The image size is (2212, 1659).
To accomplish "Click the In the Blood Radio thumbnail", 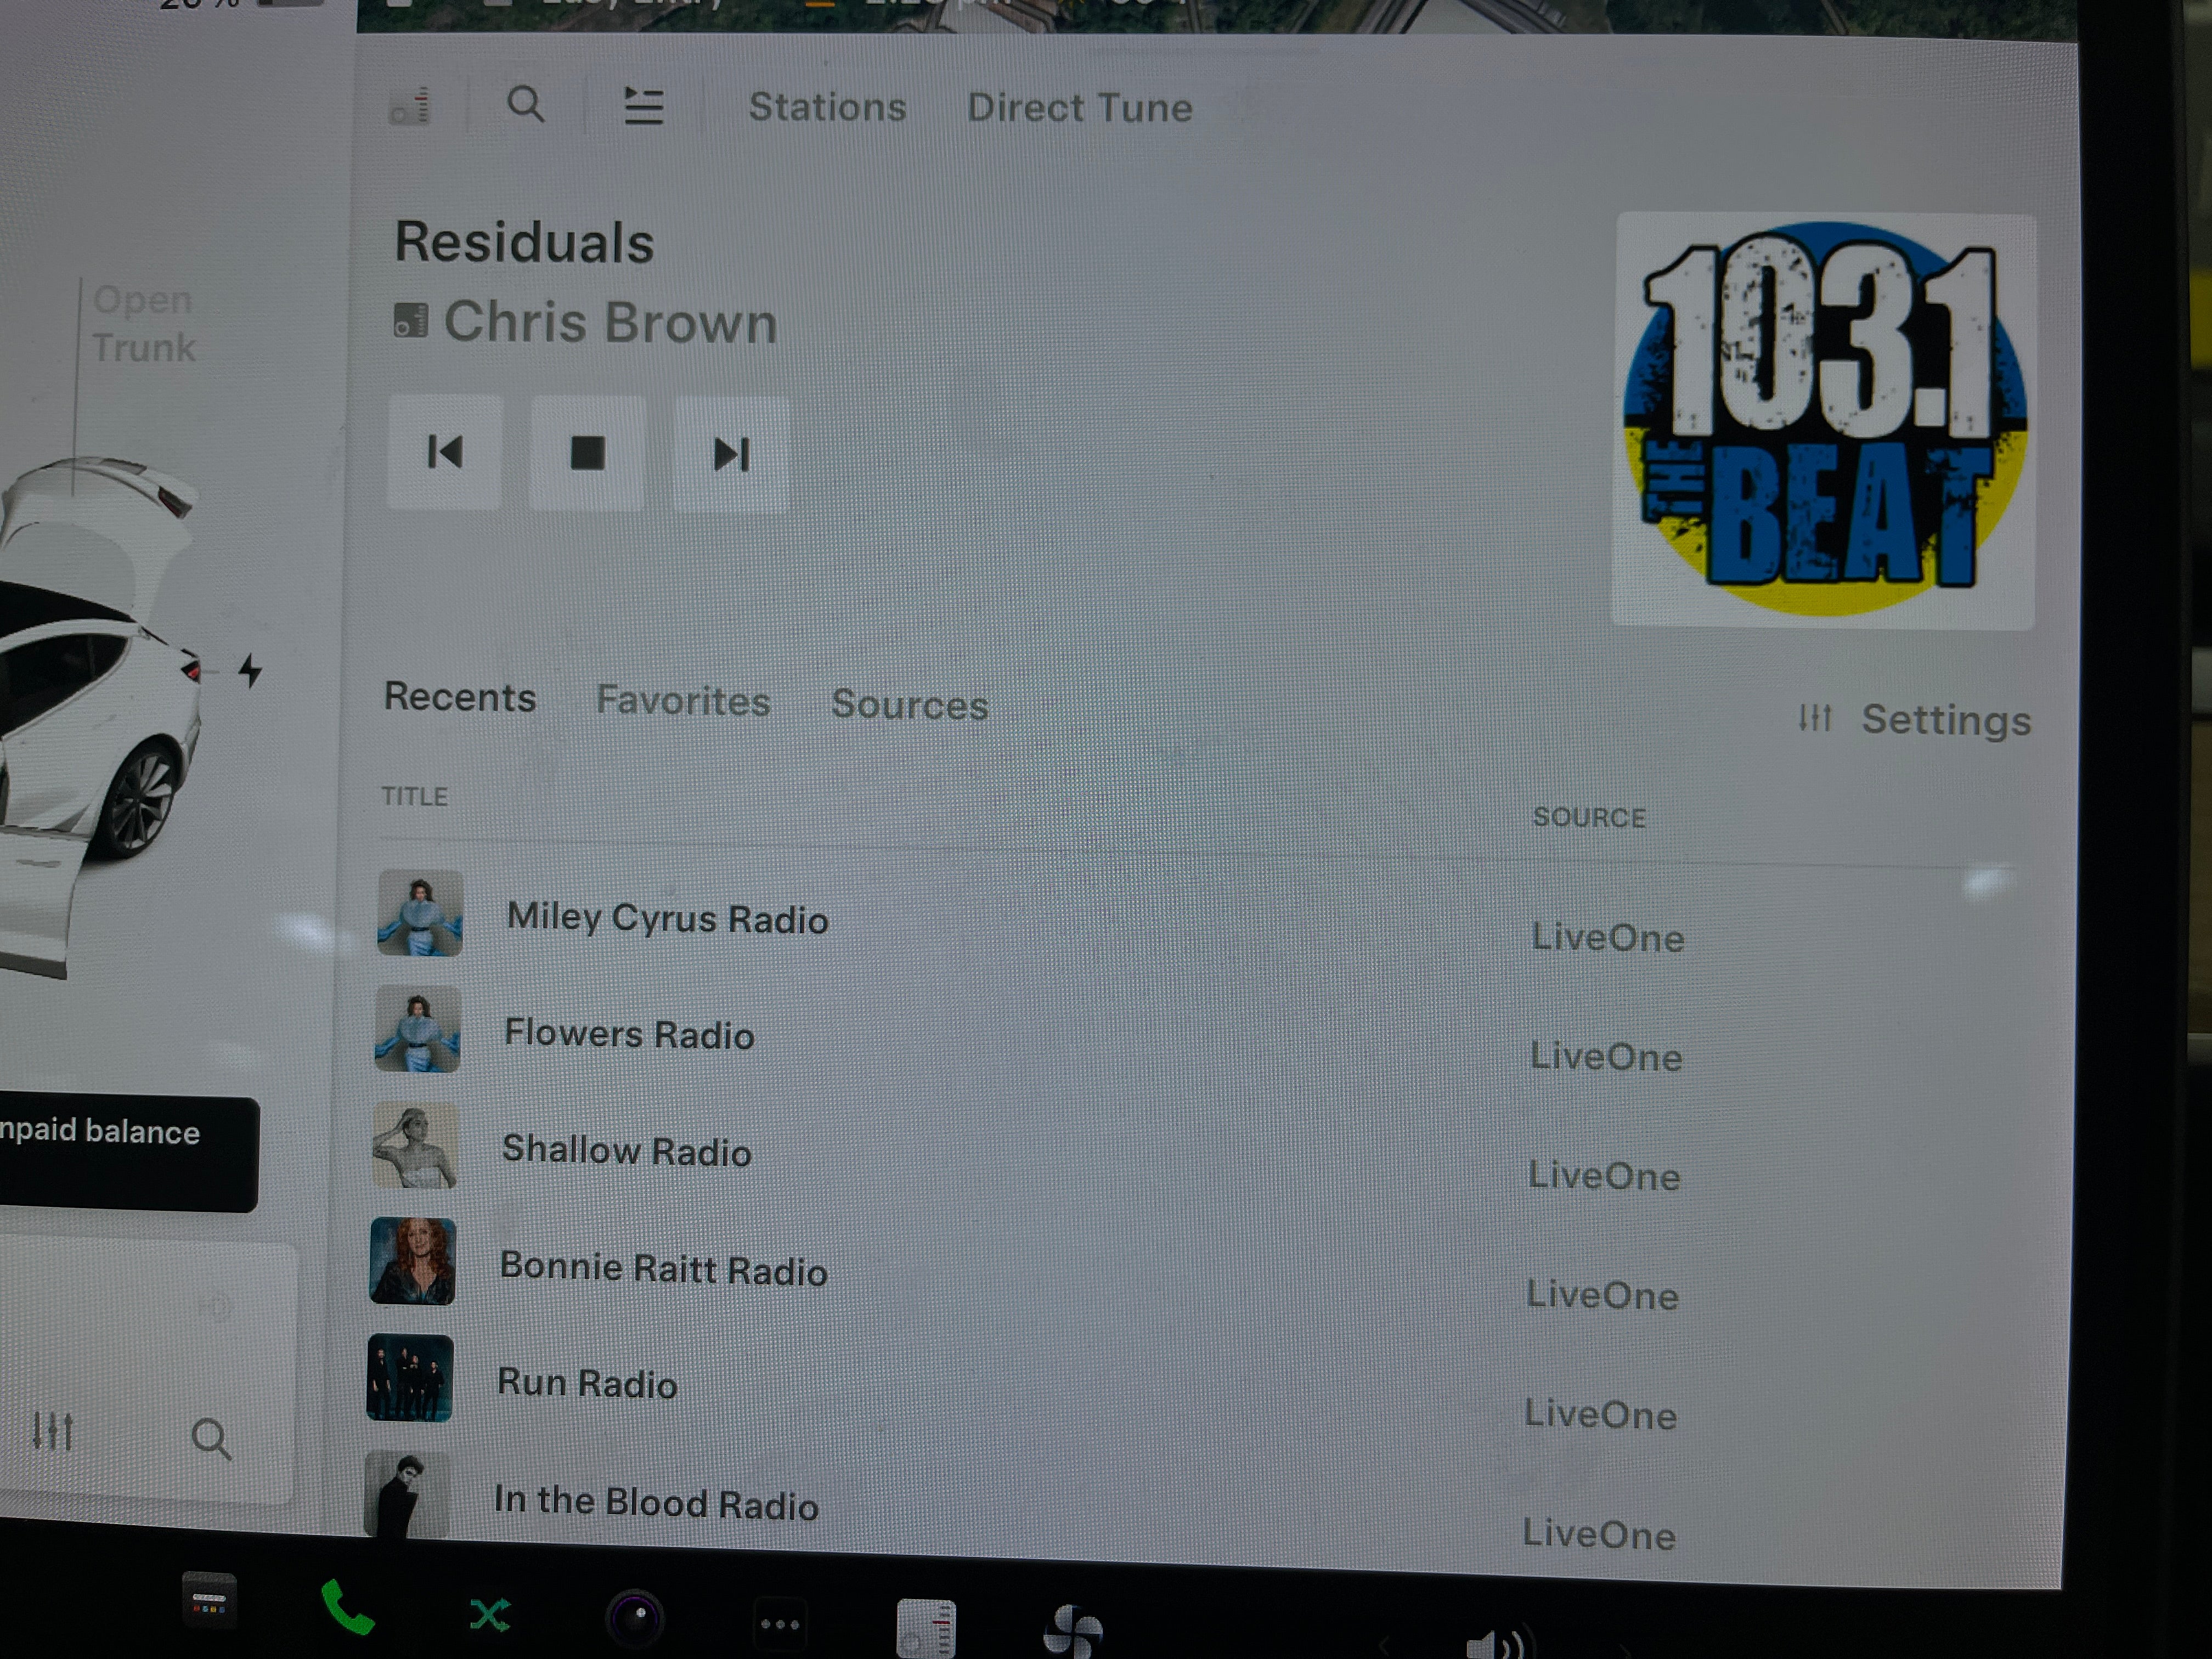I will tap(406, 1494).
